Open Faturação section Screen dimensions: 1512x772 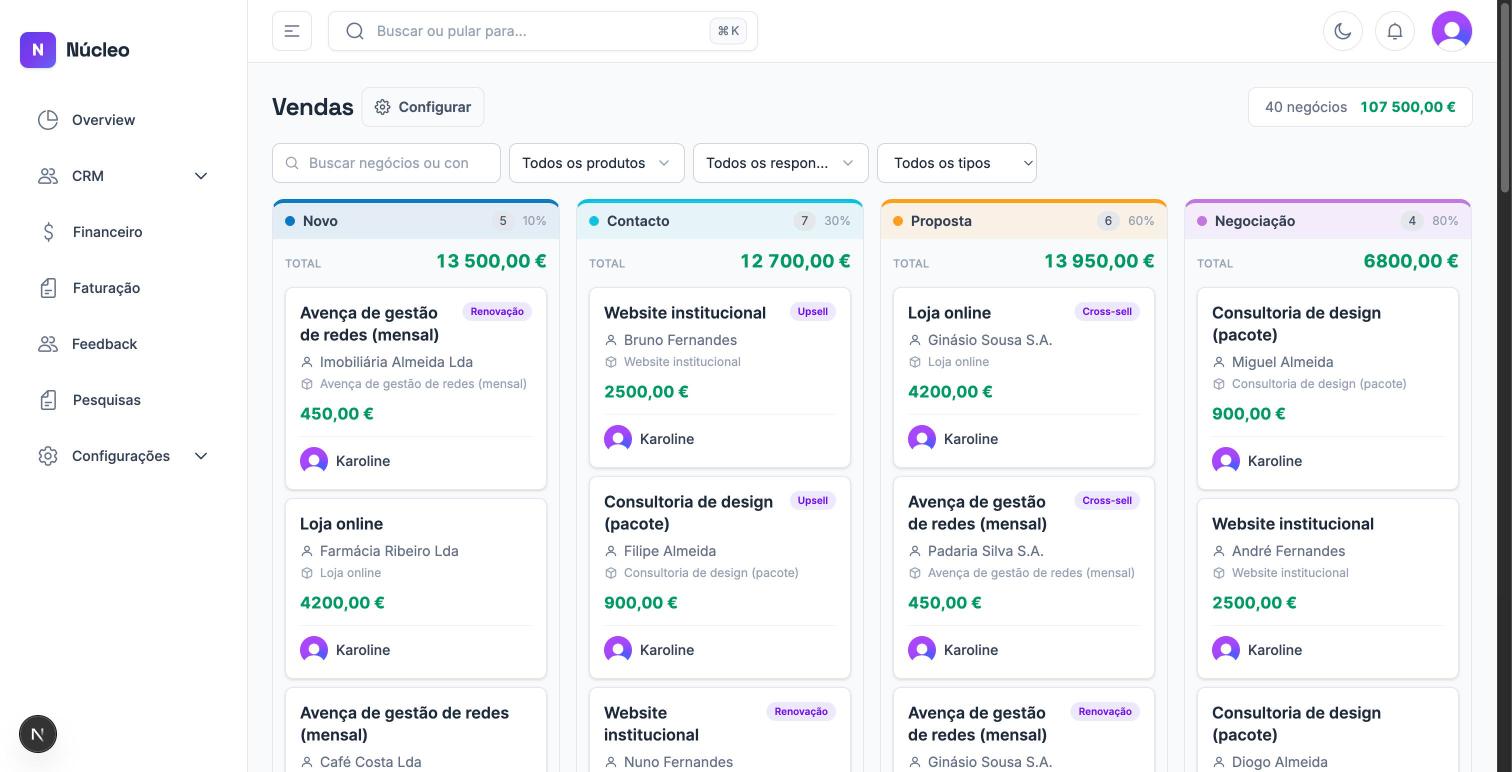point(124,288)
